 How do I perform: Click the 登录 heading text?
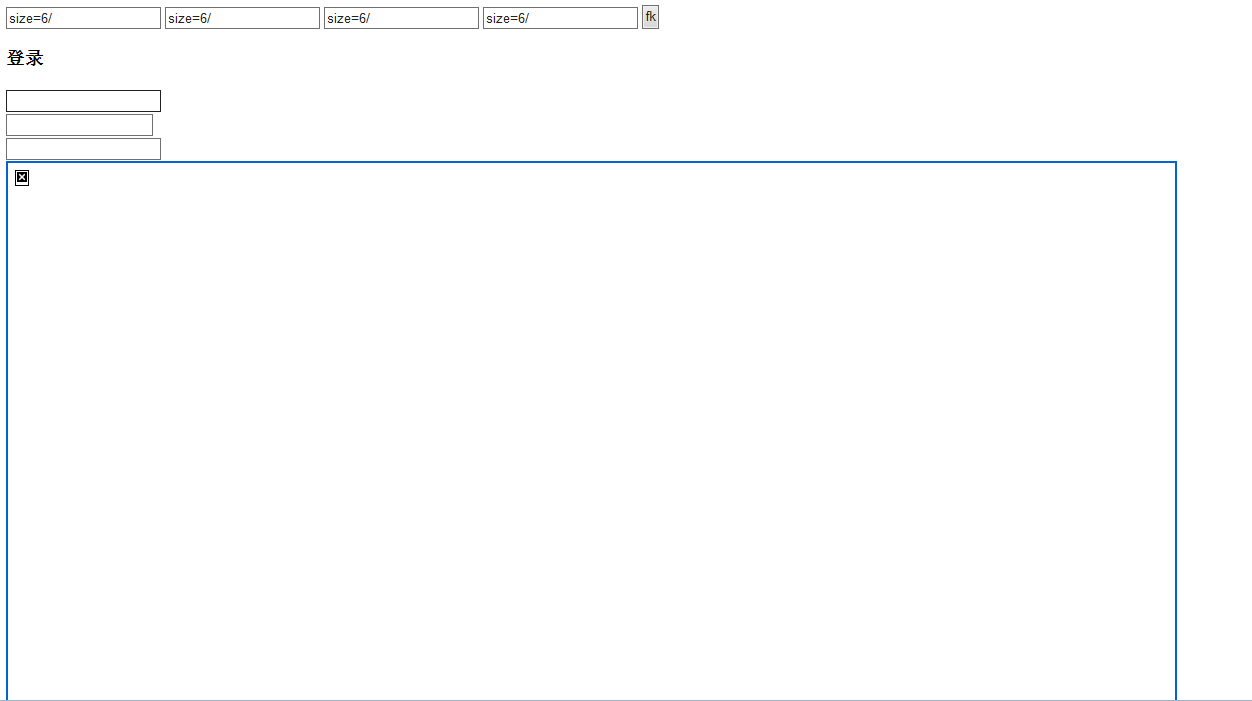25,58
